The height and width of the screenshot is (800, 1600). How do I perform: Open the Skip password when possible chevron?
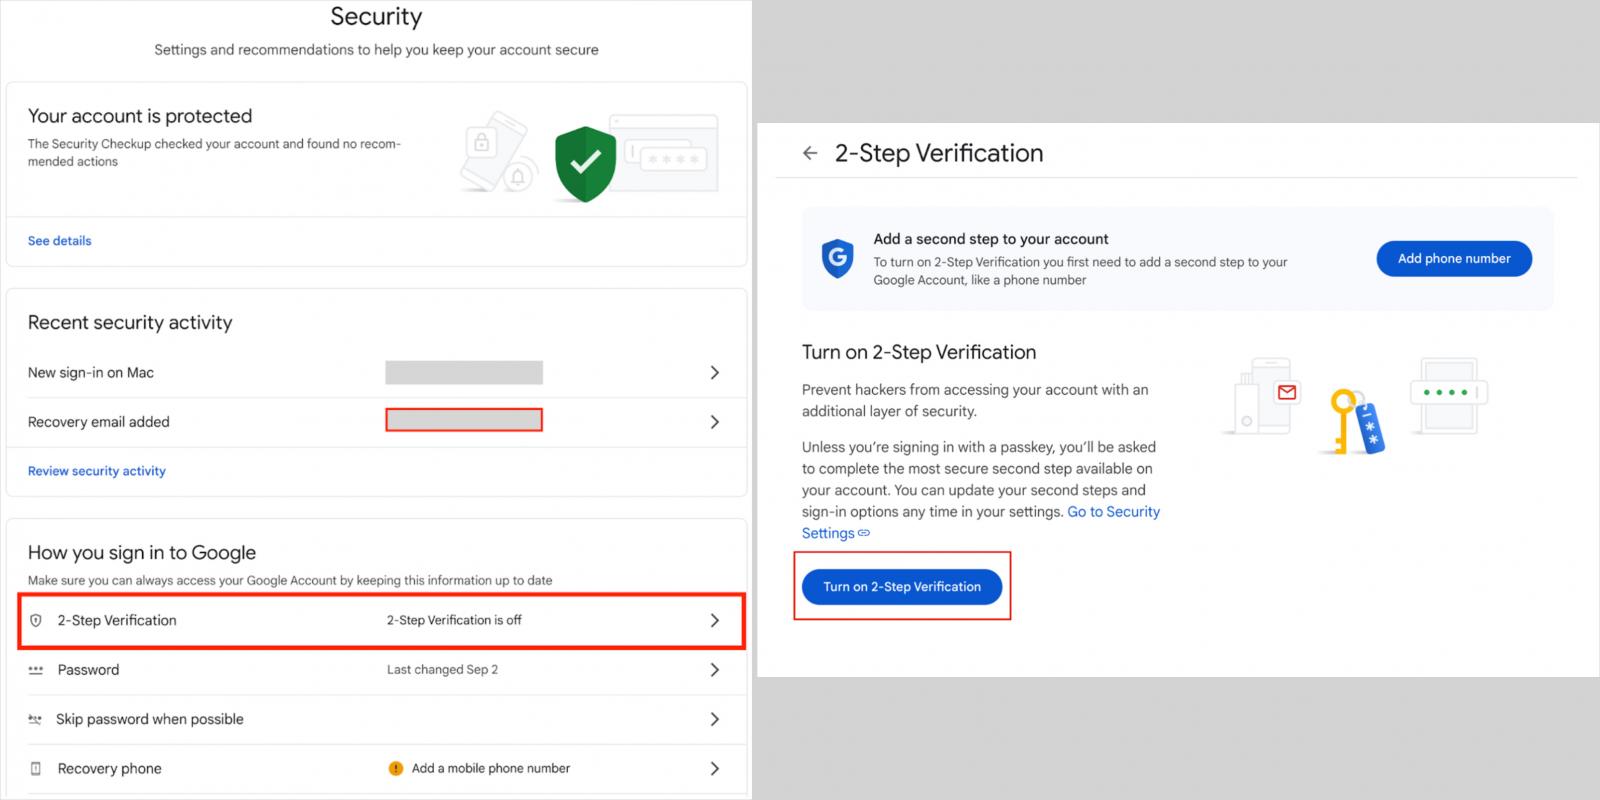click(714, 719)
